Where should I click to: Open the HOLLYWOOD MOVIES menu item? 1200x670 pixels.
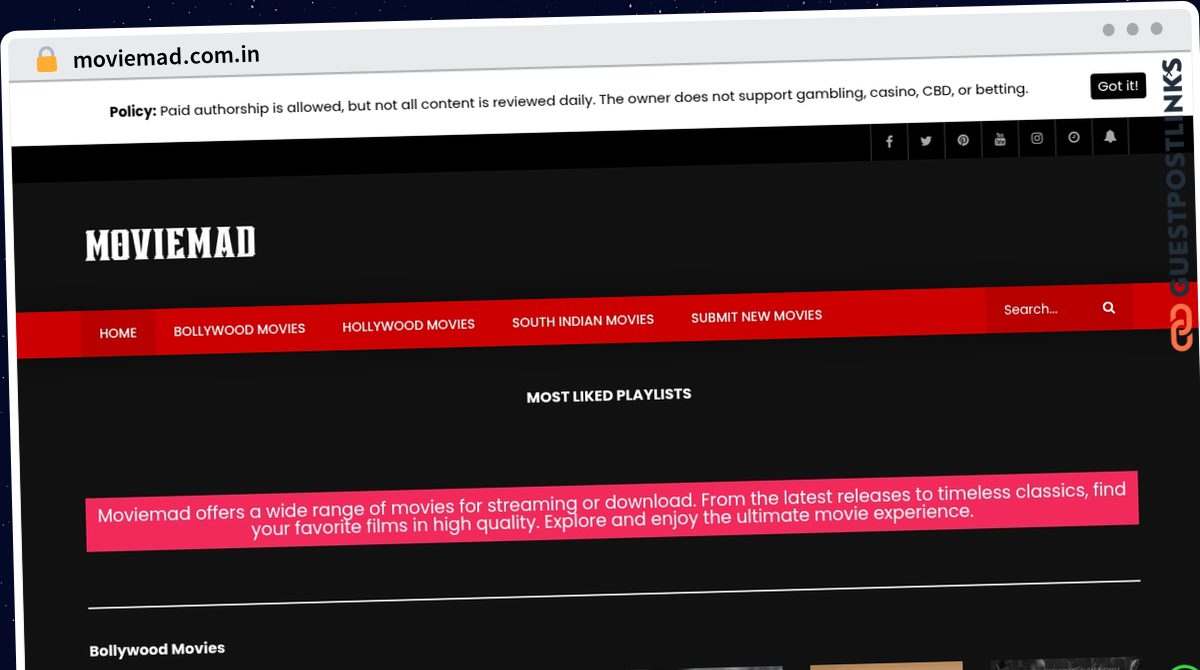pyautogui.click(x=408, y=325)
